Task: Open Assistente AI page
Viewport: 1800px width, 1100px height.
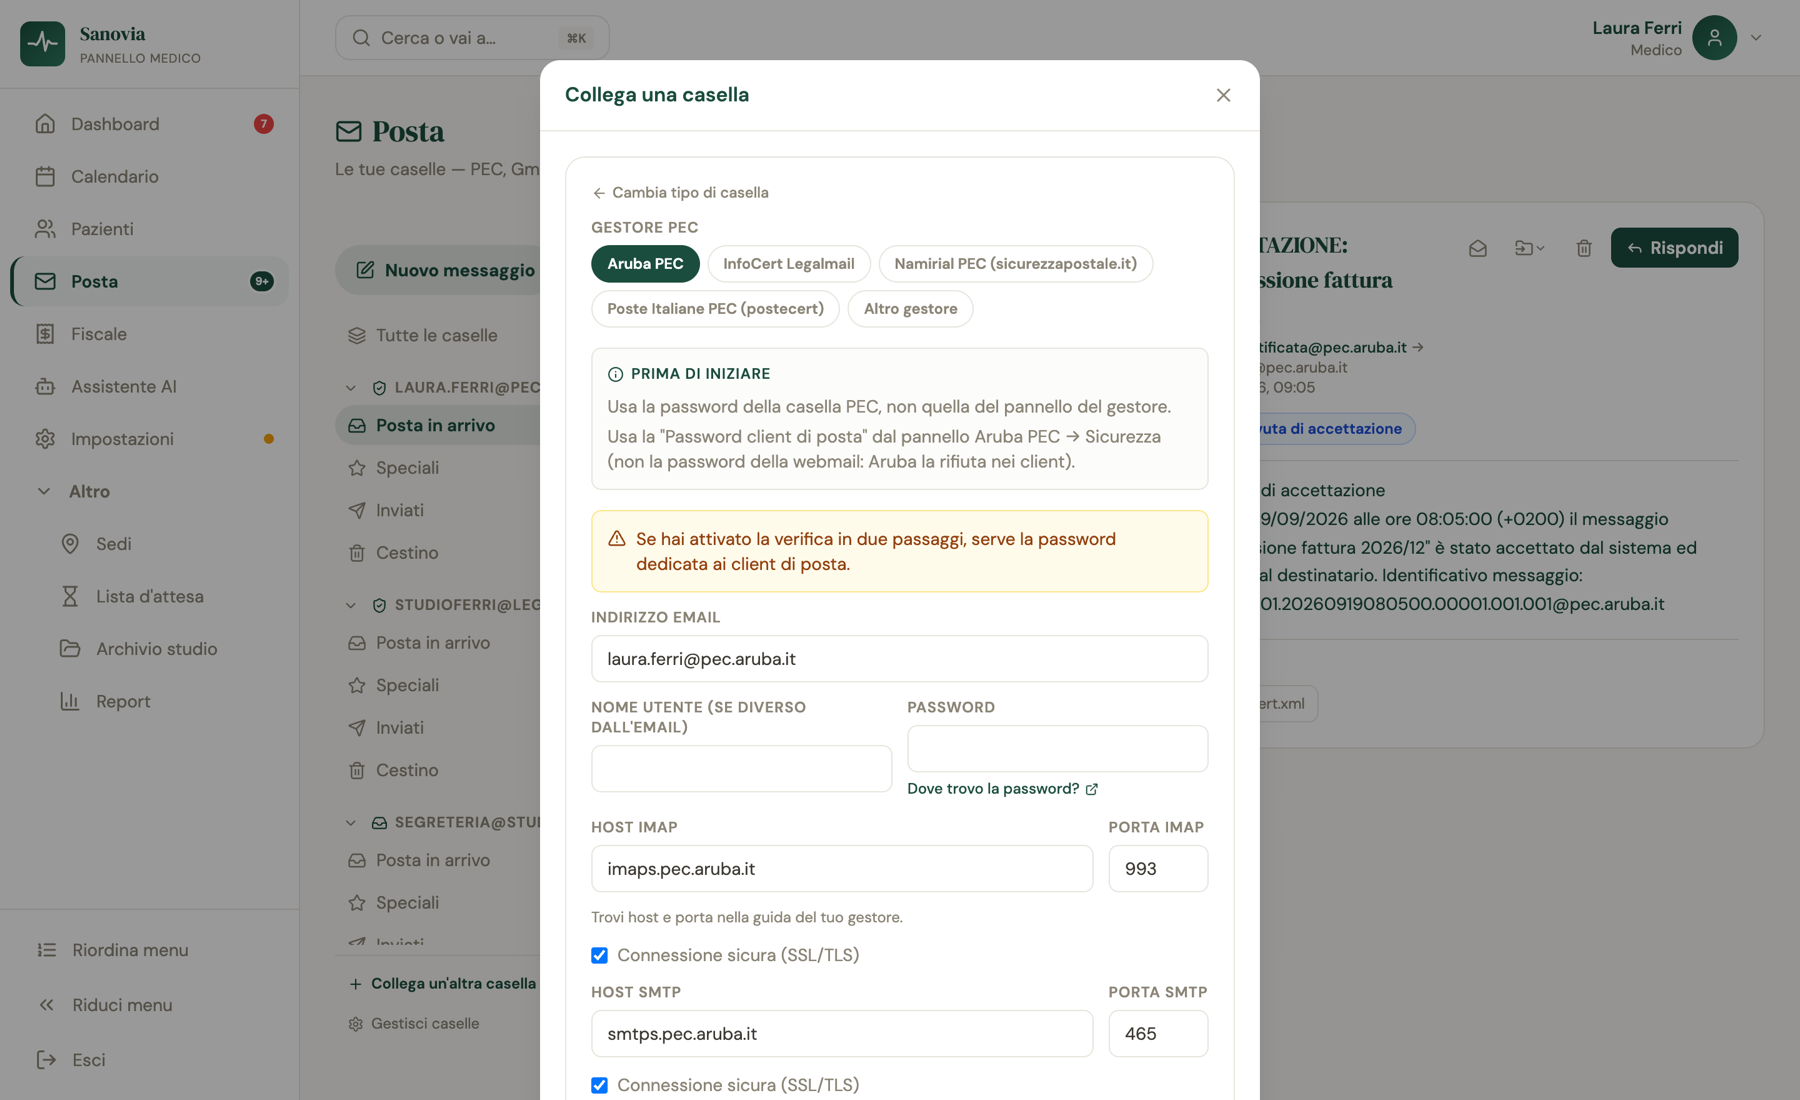Action: pyautogui.click(x=150, y=386)
